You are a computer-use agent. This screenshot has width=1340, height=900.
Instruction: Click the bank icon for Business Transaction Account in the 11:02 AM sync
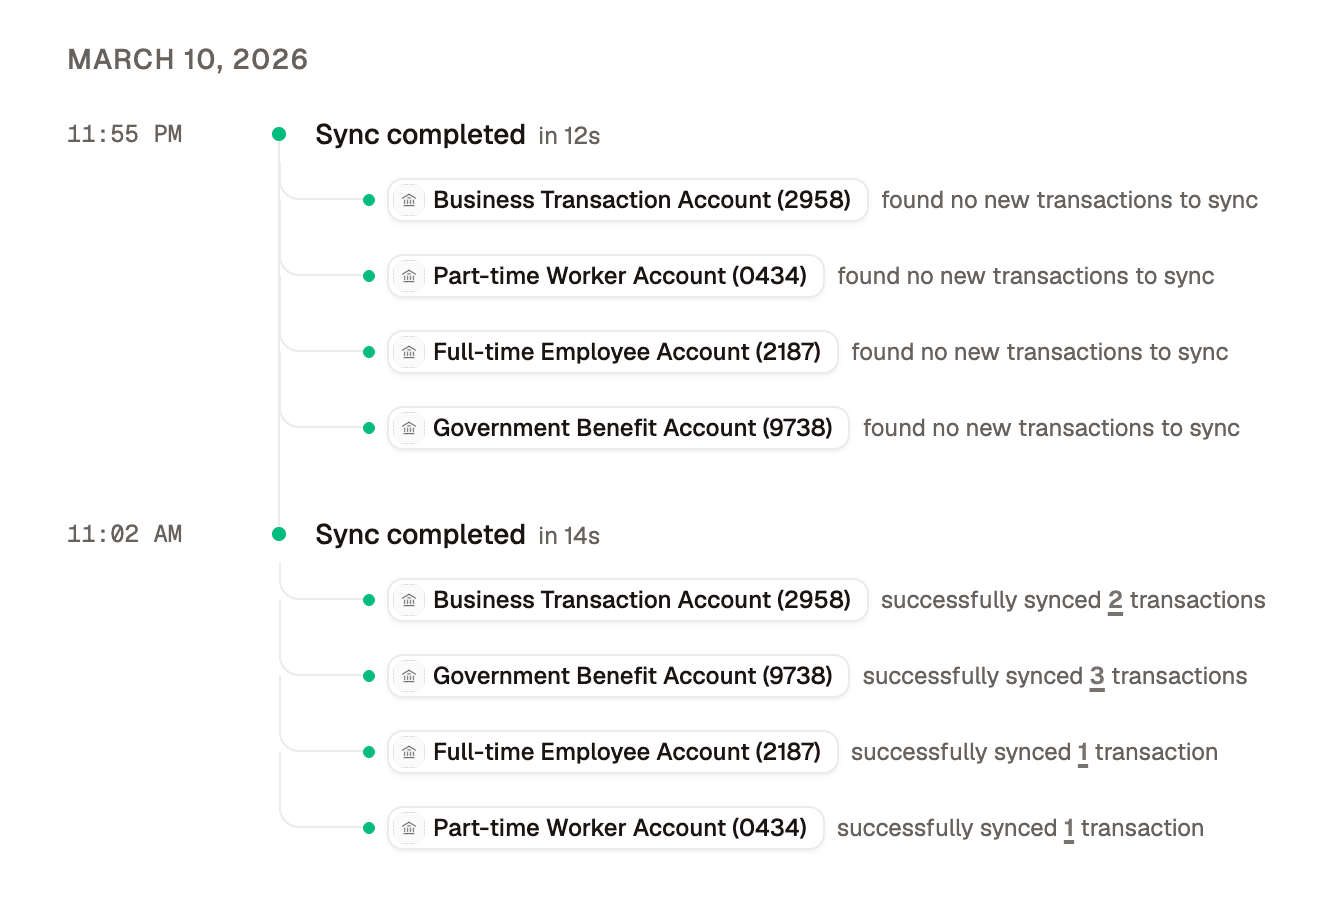(409, 600)
